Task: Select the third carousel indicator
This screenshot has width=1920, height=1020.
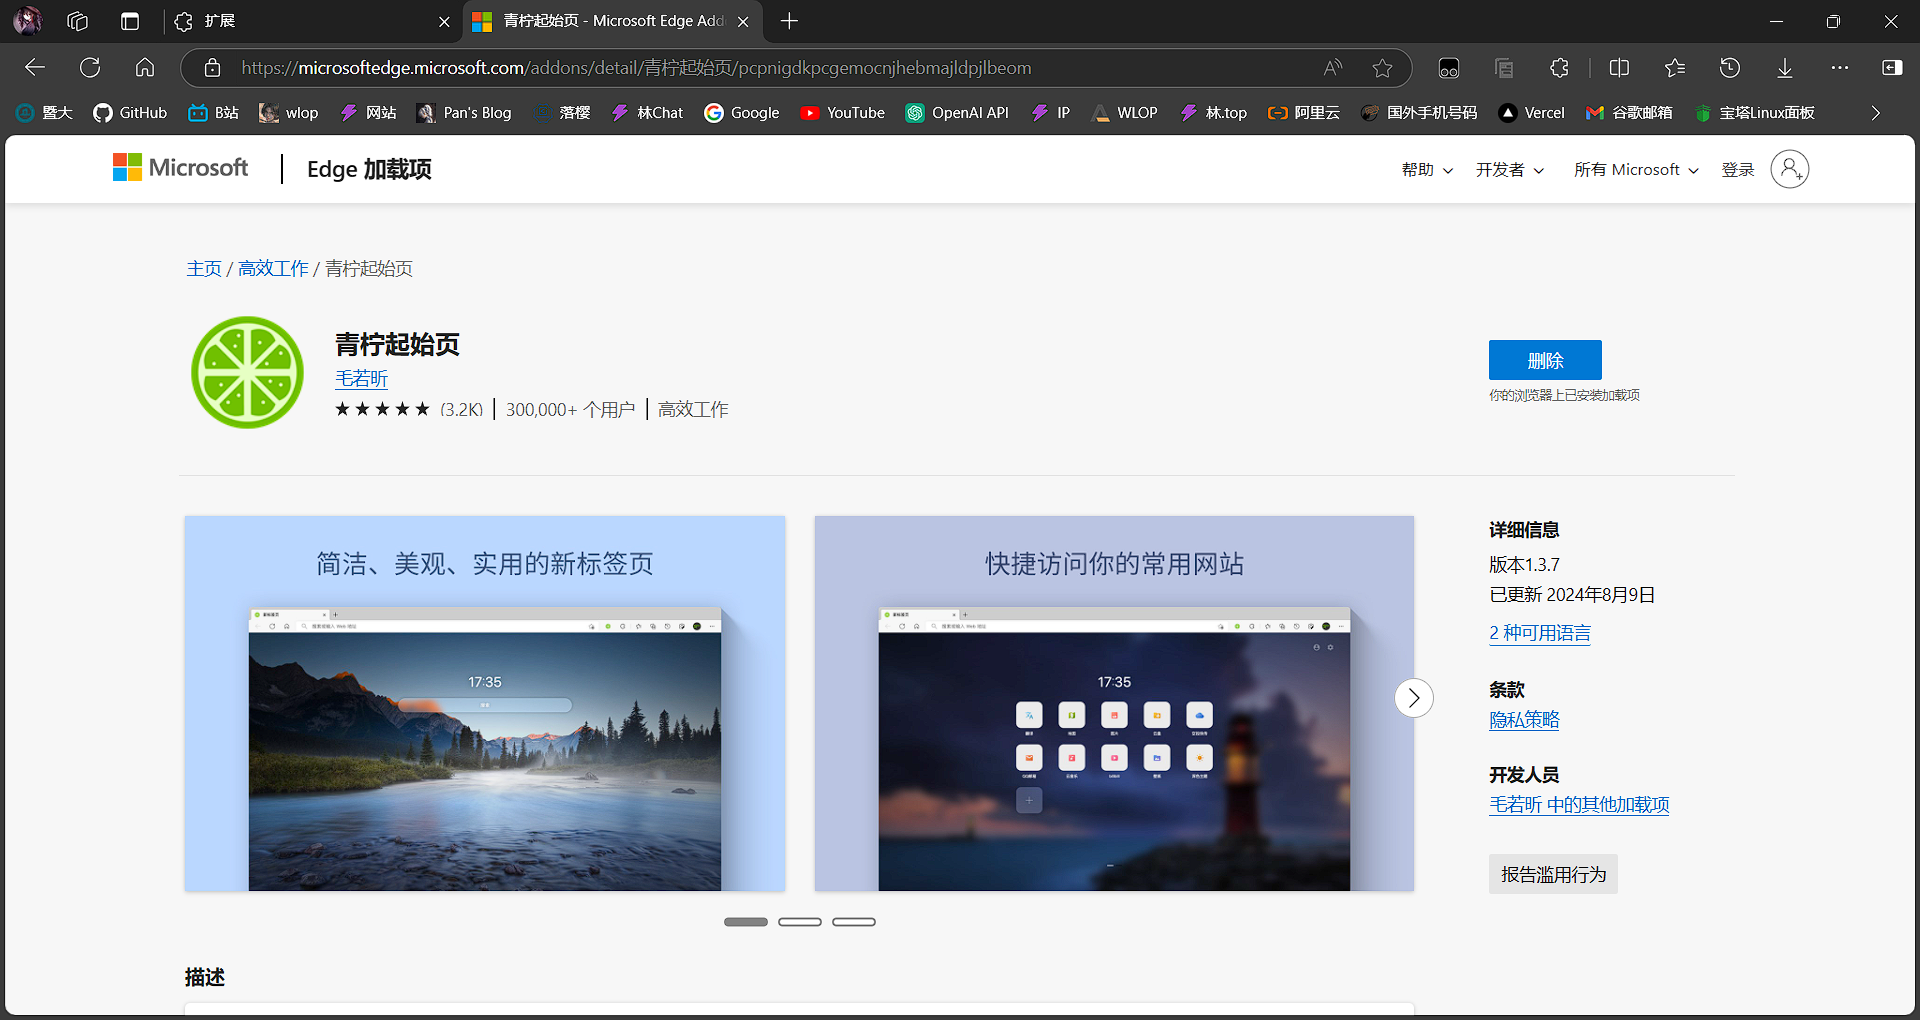Action: tap(854, 922)
